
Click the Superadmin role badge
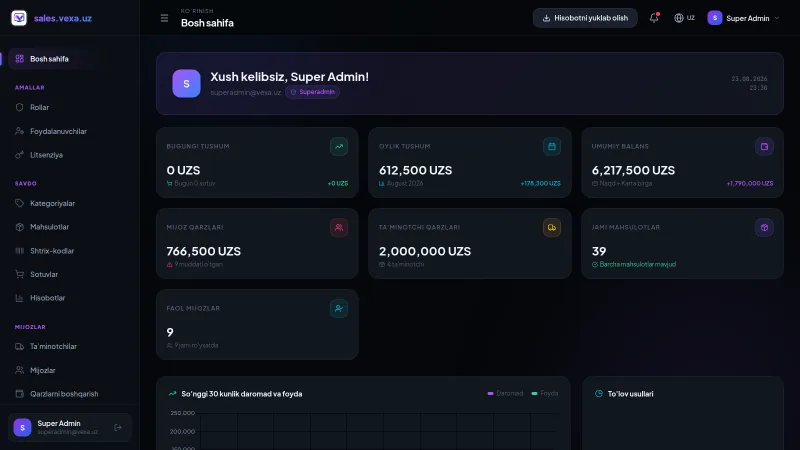coord(312,92)
